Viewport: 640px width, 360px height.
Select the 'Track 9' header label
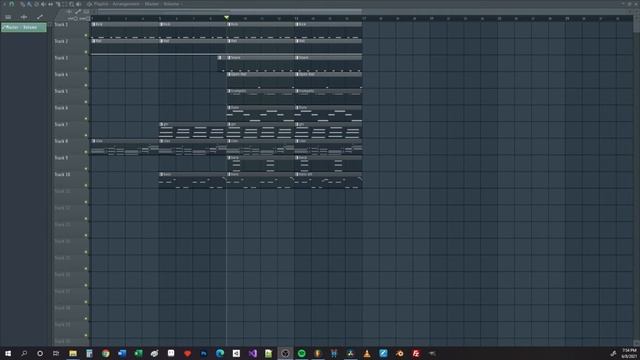[x=61, y=158]
